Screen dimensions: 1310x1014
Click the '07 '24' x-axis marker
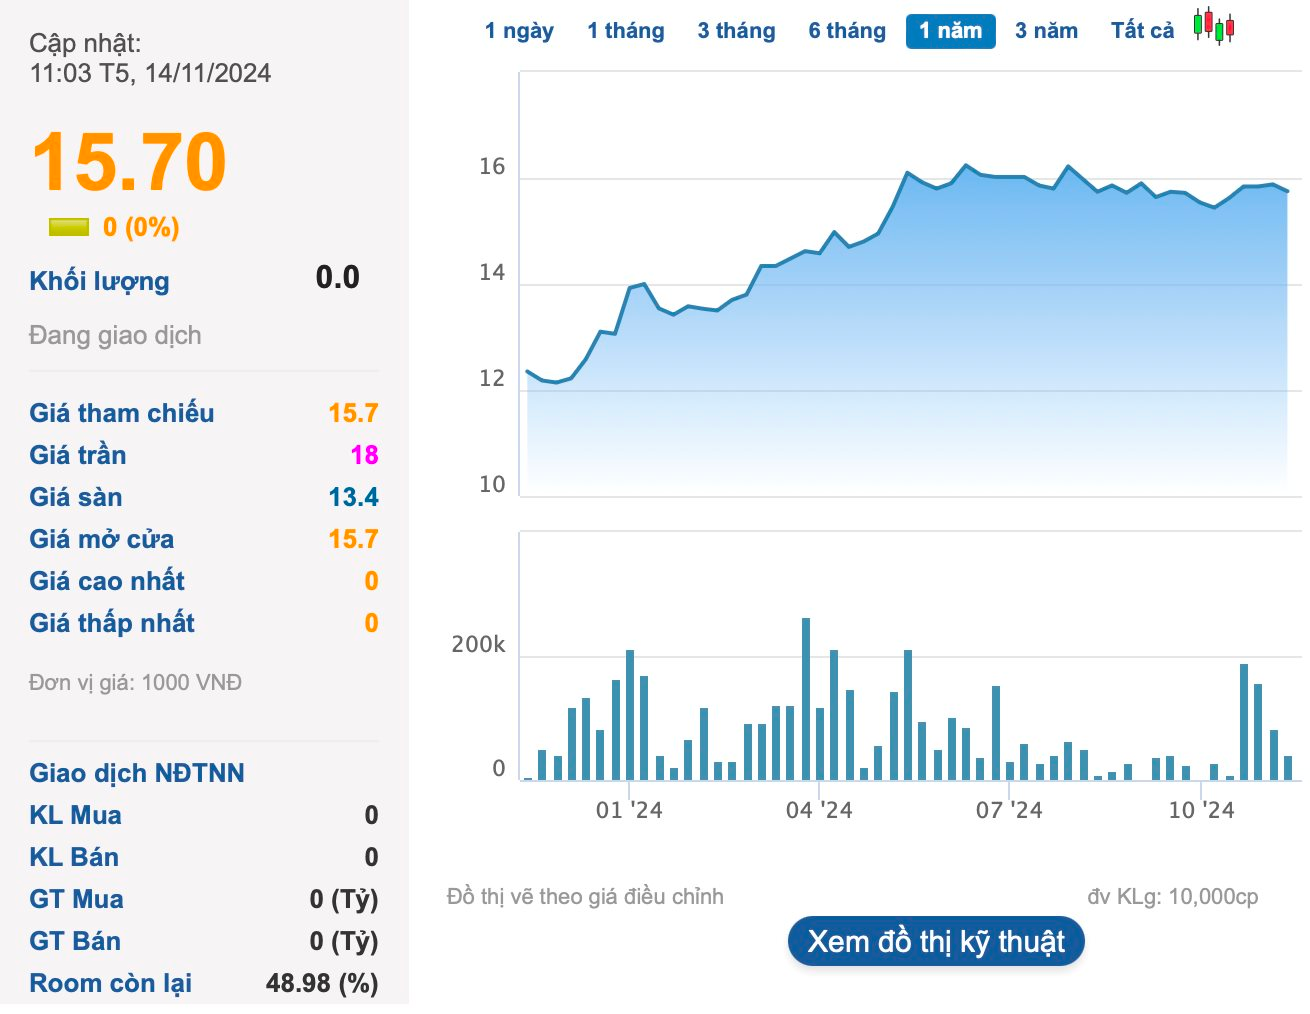click(x=1009, y=810)
